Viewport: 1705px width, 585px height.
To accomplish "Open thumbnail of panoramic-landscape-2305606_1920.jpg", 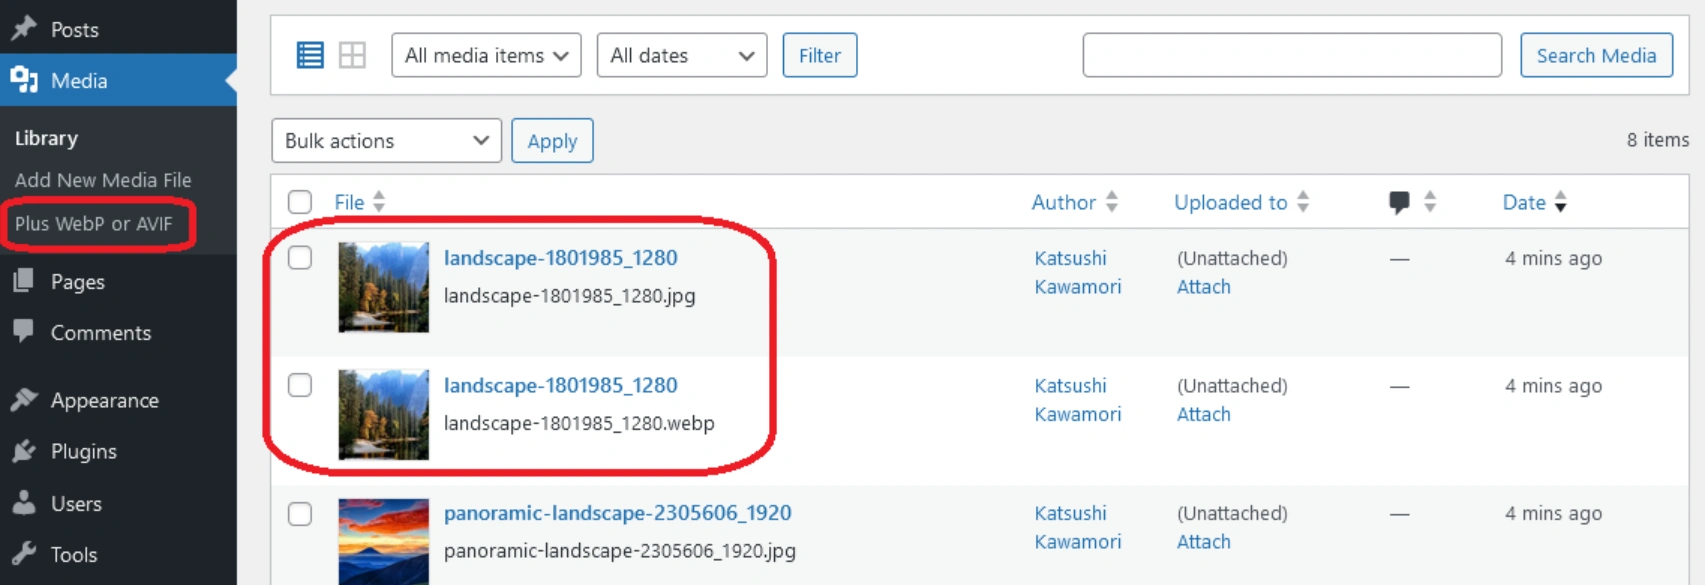I will 384,541.
